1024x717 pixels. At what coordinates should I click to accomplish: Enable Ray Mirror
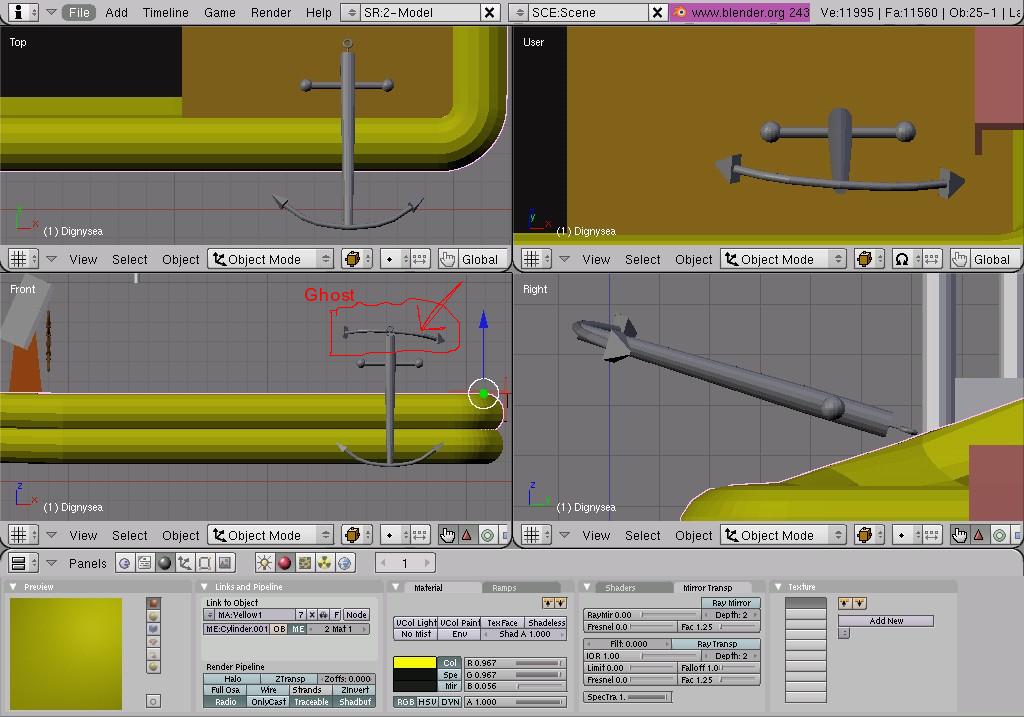coord(731,603)
